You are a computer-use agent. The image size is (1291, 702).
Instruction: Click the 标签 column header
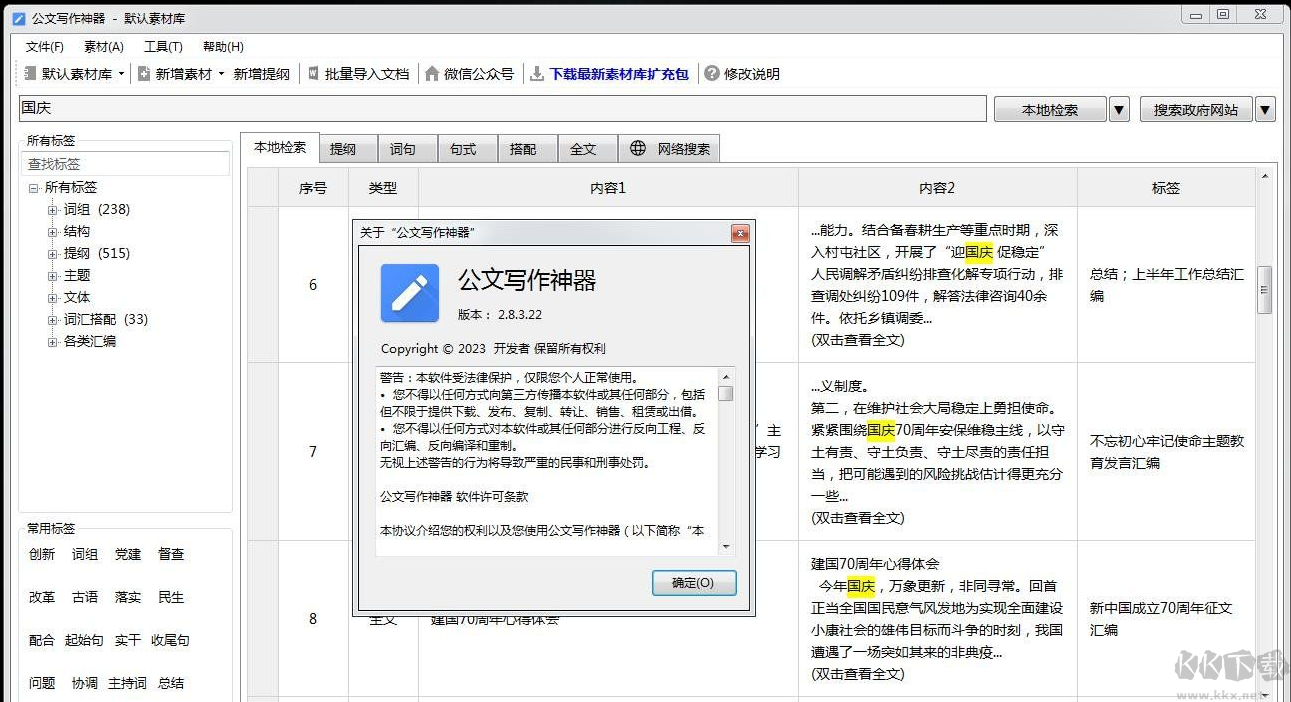pos(1166,187)
